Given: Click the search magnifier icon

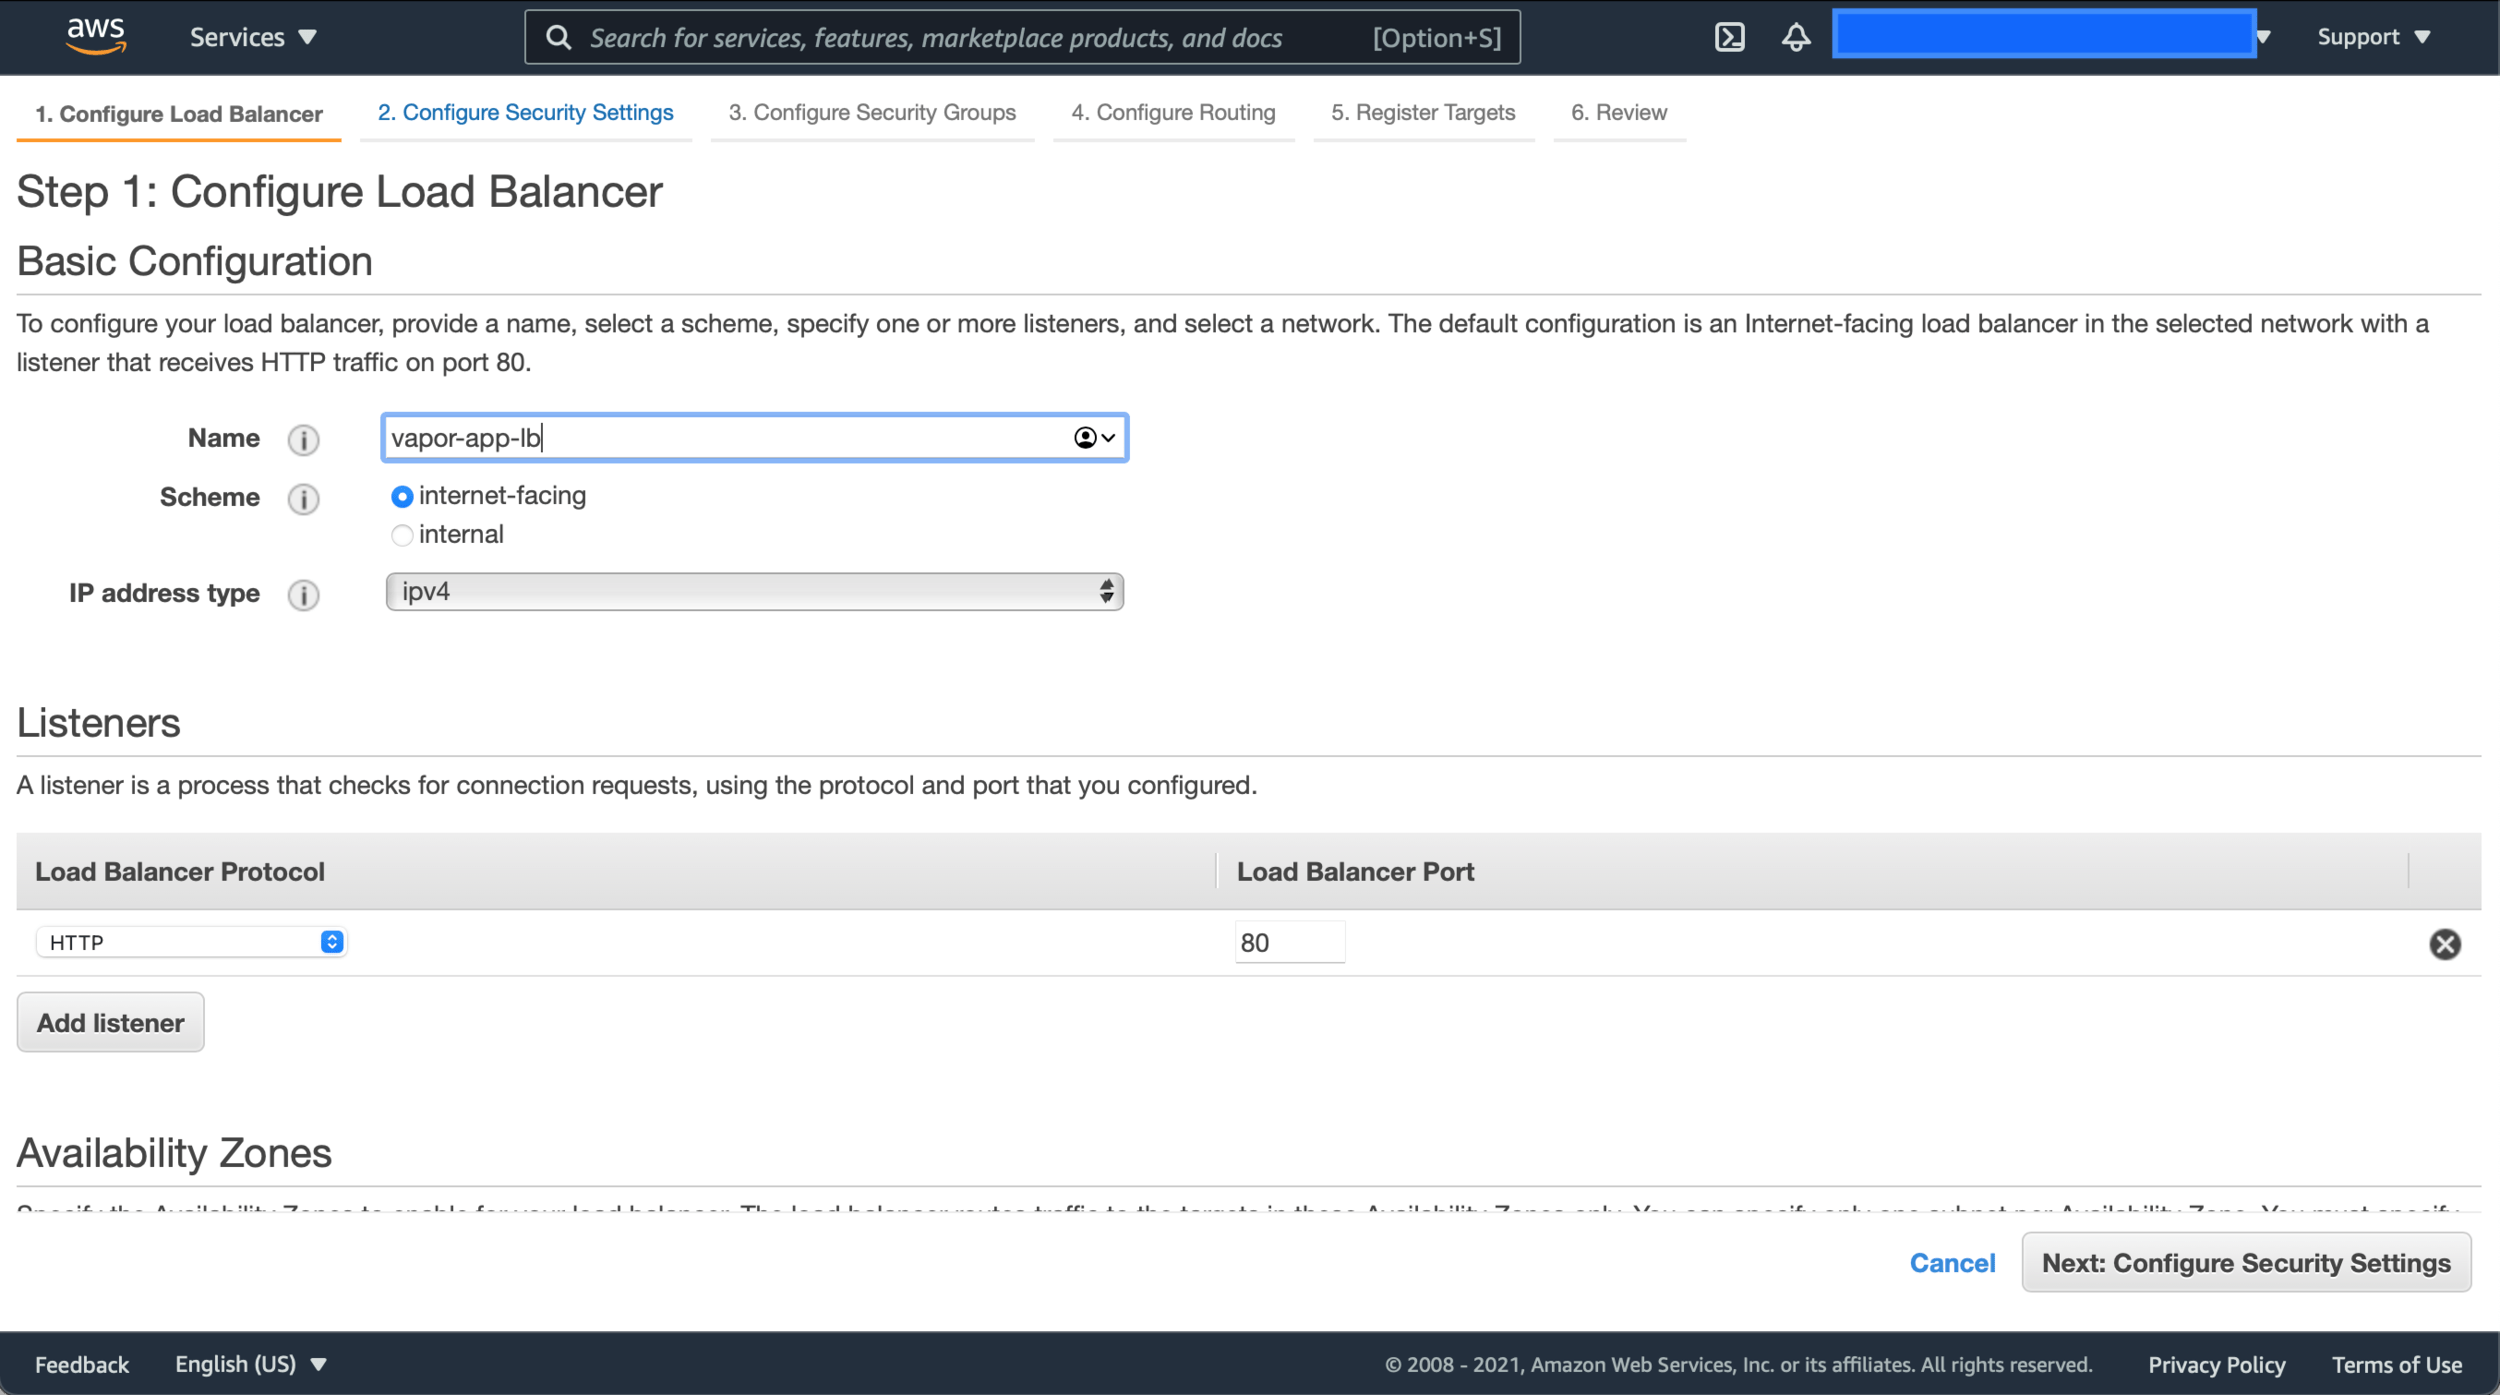Looking at the screenshot, I should [x=559, y=38].
